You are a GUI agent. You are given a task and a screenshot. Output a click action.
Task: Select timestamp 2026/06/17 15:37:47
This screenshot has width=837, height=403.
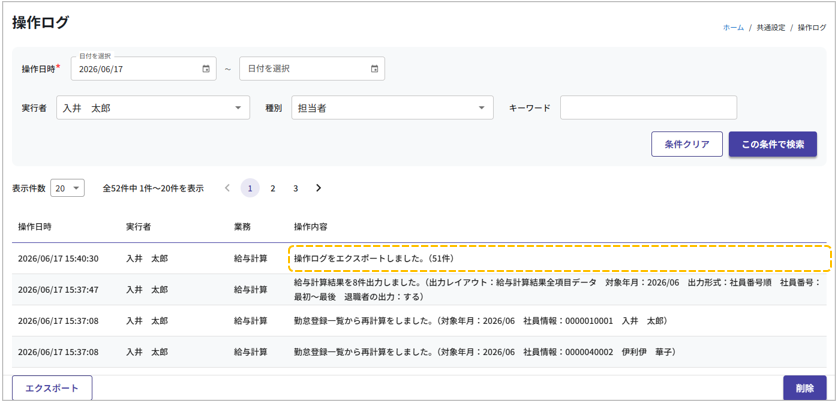pyautogui.click(x=58, y=290)
